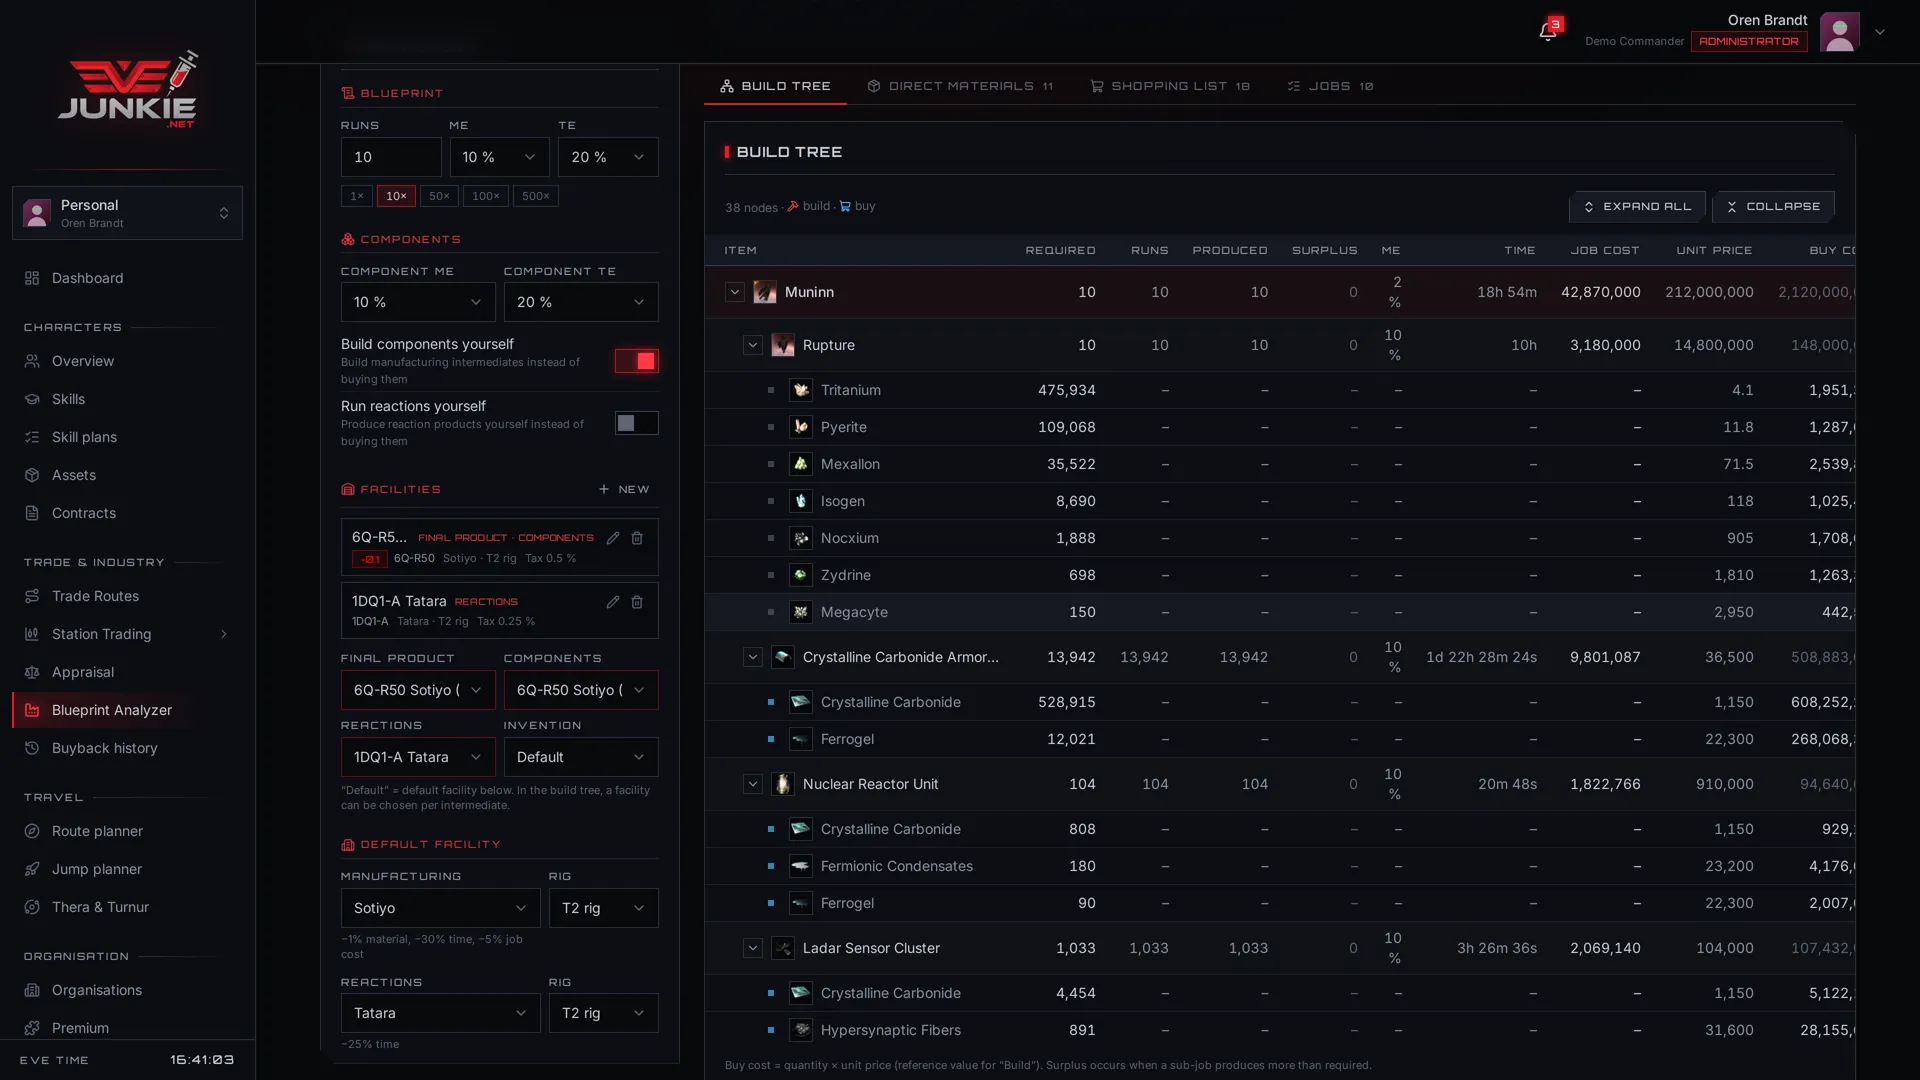Toggle Run reactions yourself switch
1920x1080 pixels.
tap(636, 423)
